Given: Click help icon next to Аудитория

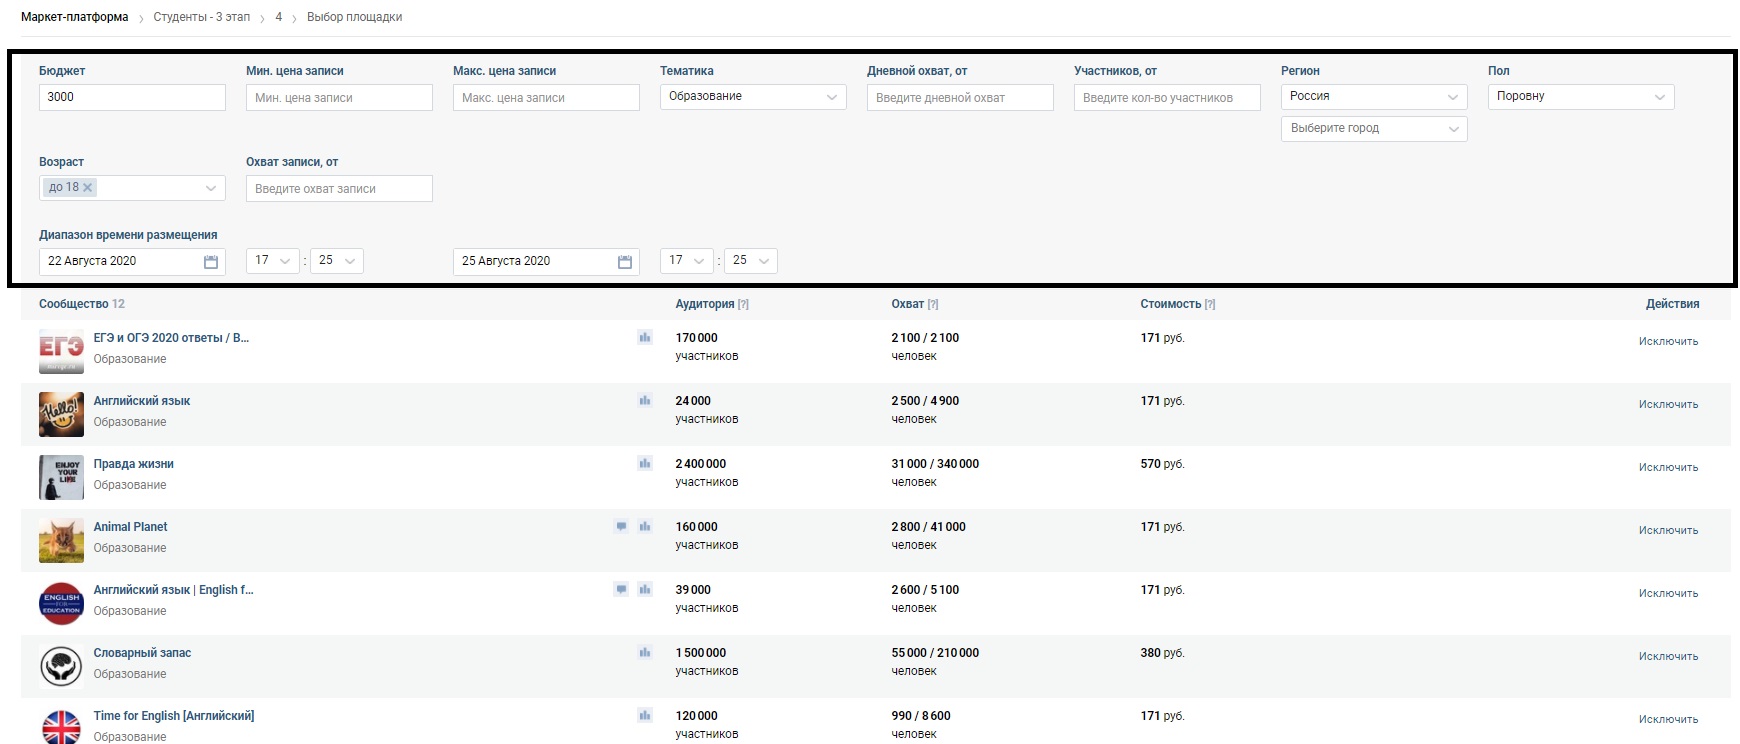Looking at the screenshot, I should pyautogui.click(x=743, y=304).
